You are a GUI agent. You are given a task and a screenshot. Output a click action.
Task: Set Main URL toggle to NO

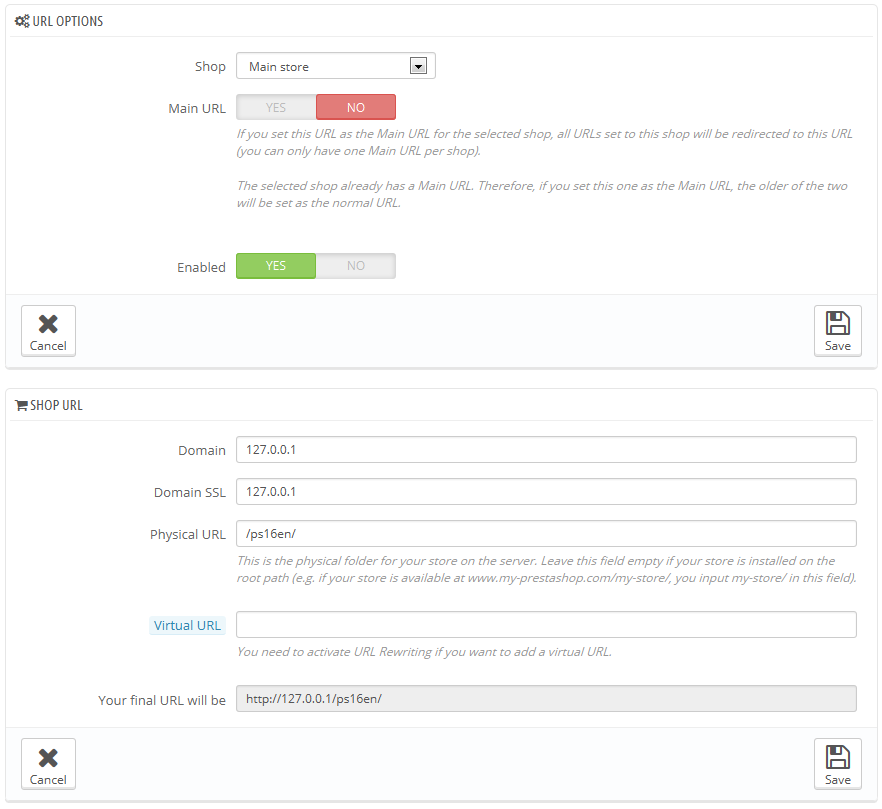[356, 107]
